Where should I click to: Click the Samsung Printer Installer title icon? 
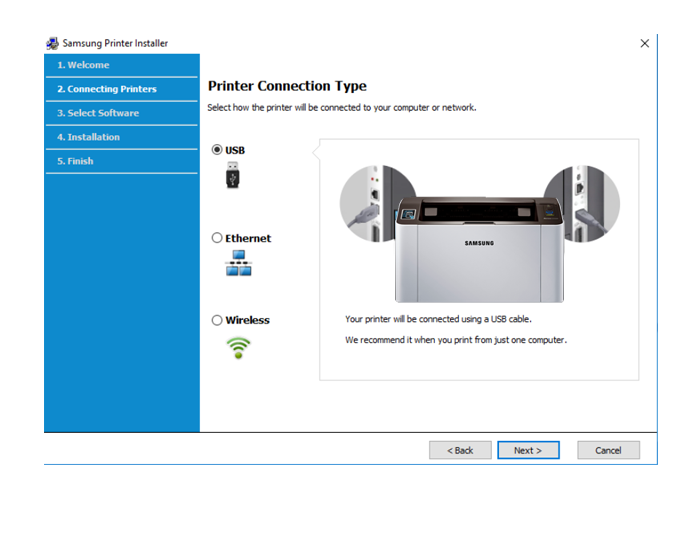[x=53, y=43]
